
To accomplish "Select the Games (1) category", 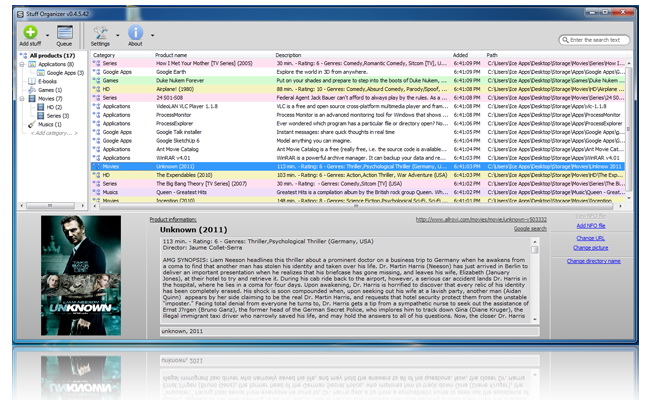I will [x=50, y=90].
